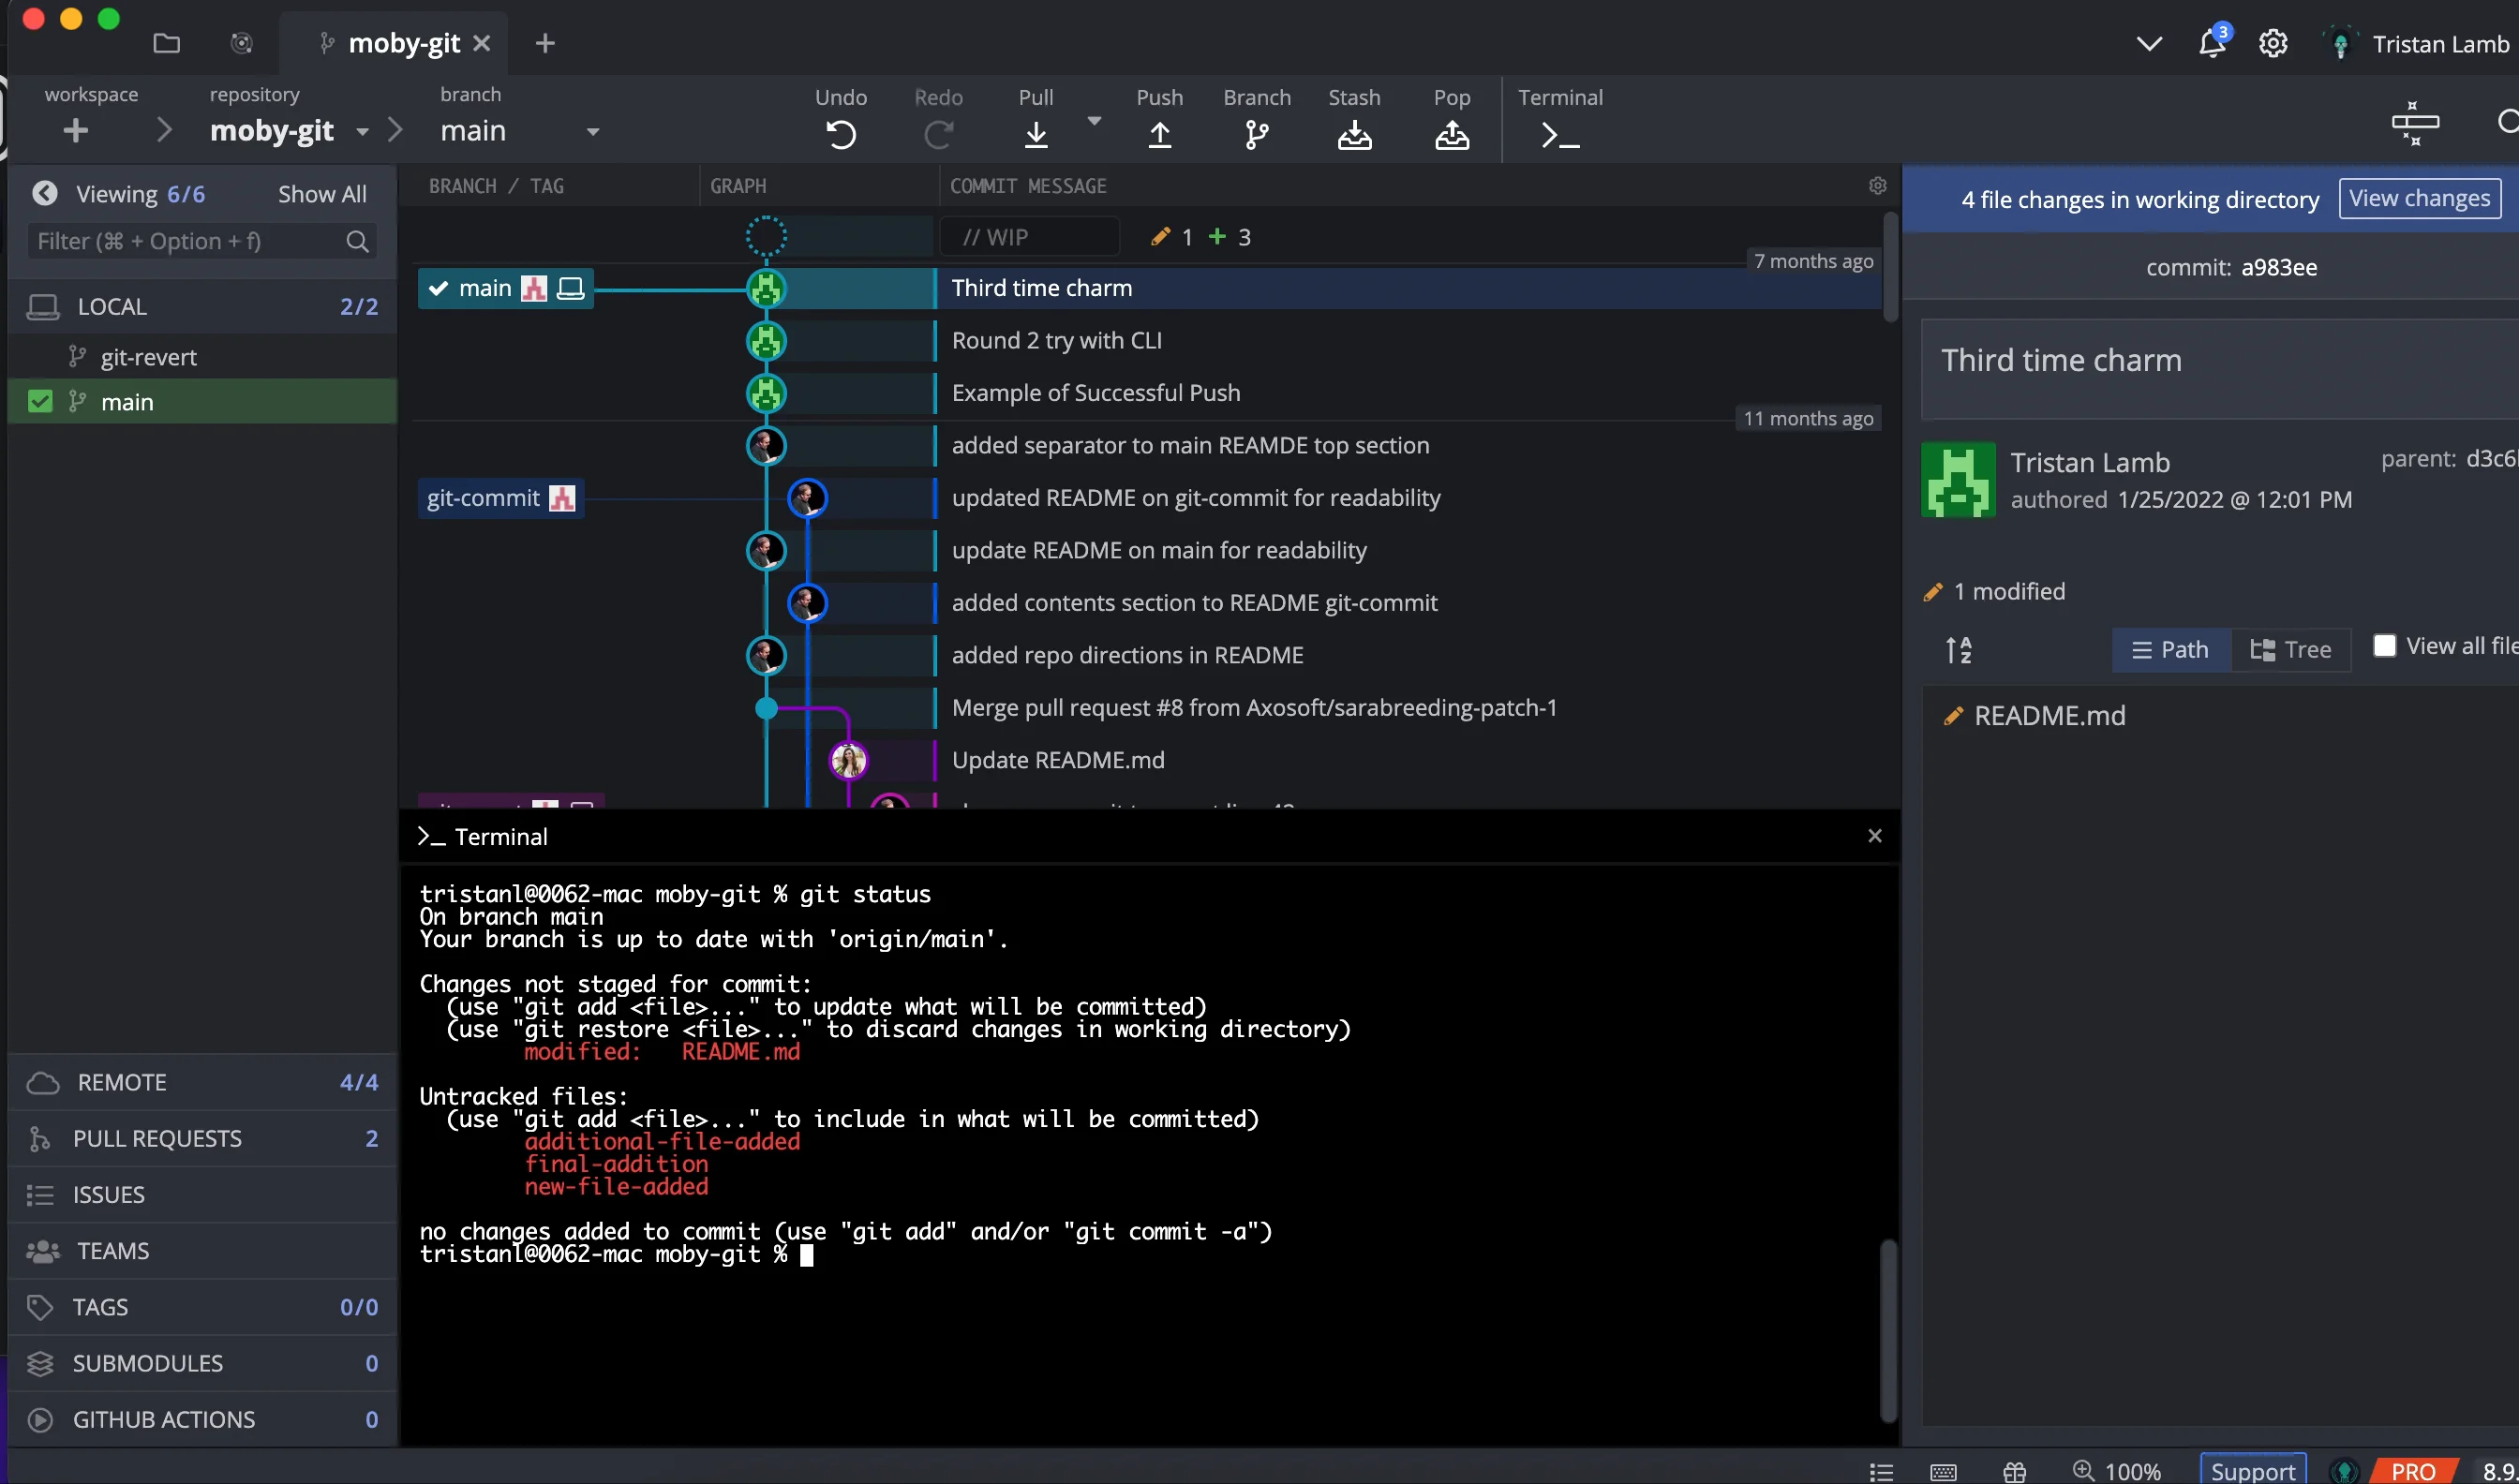This screenshot has height=1484, width=2519.
Task: Sort files with the A-Z sort icon
Action: 1958,650
